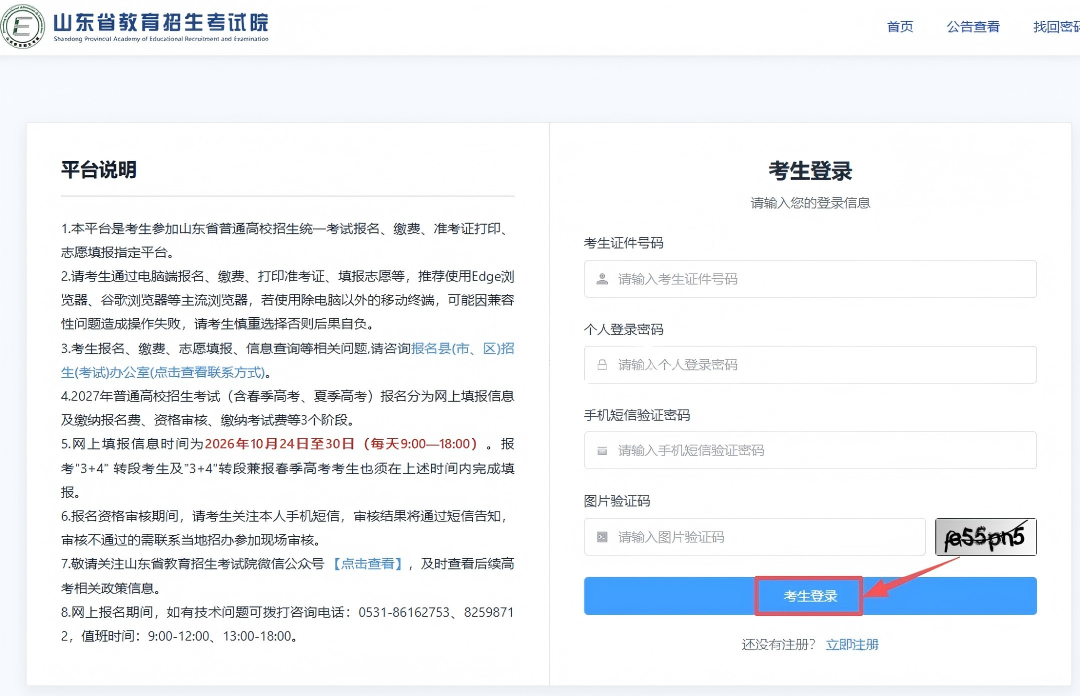The image size is (1080, 696).
Task: Click the 考生证件号码 field label
Action: (623, 243)
